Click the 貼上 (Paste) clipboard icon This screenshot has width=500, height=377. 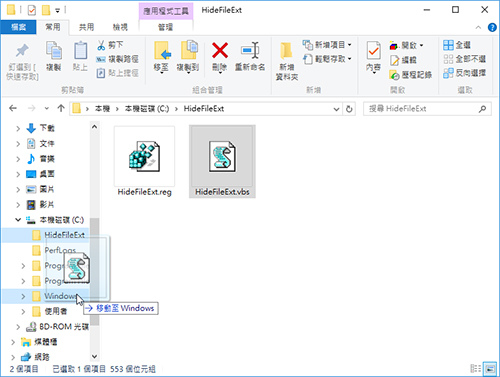pyautogui.click(x=80, y=51)
